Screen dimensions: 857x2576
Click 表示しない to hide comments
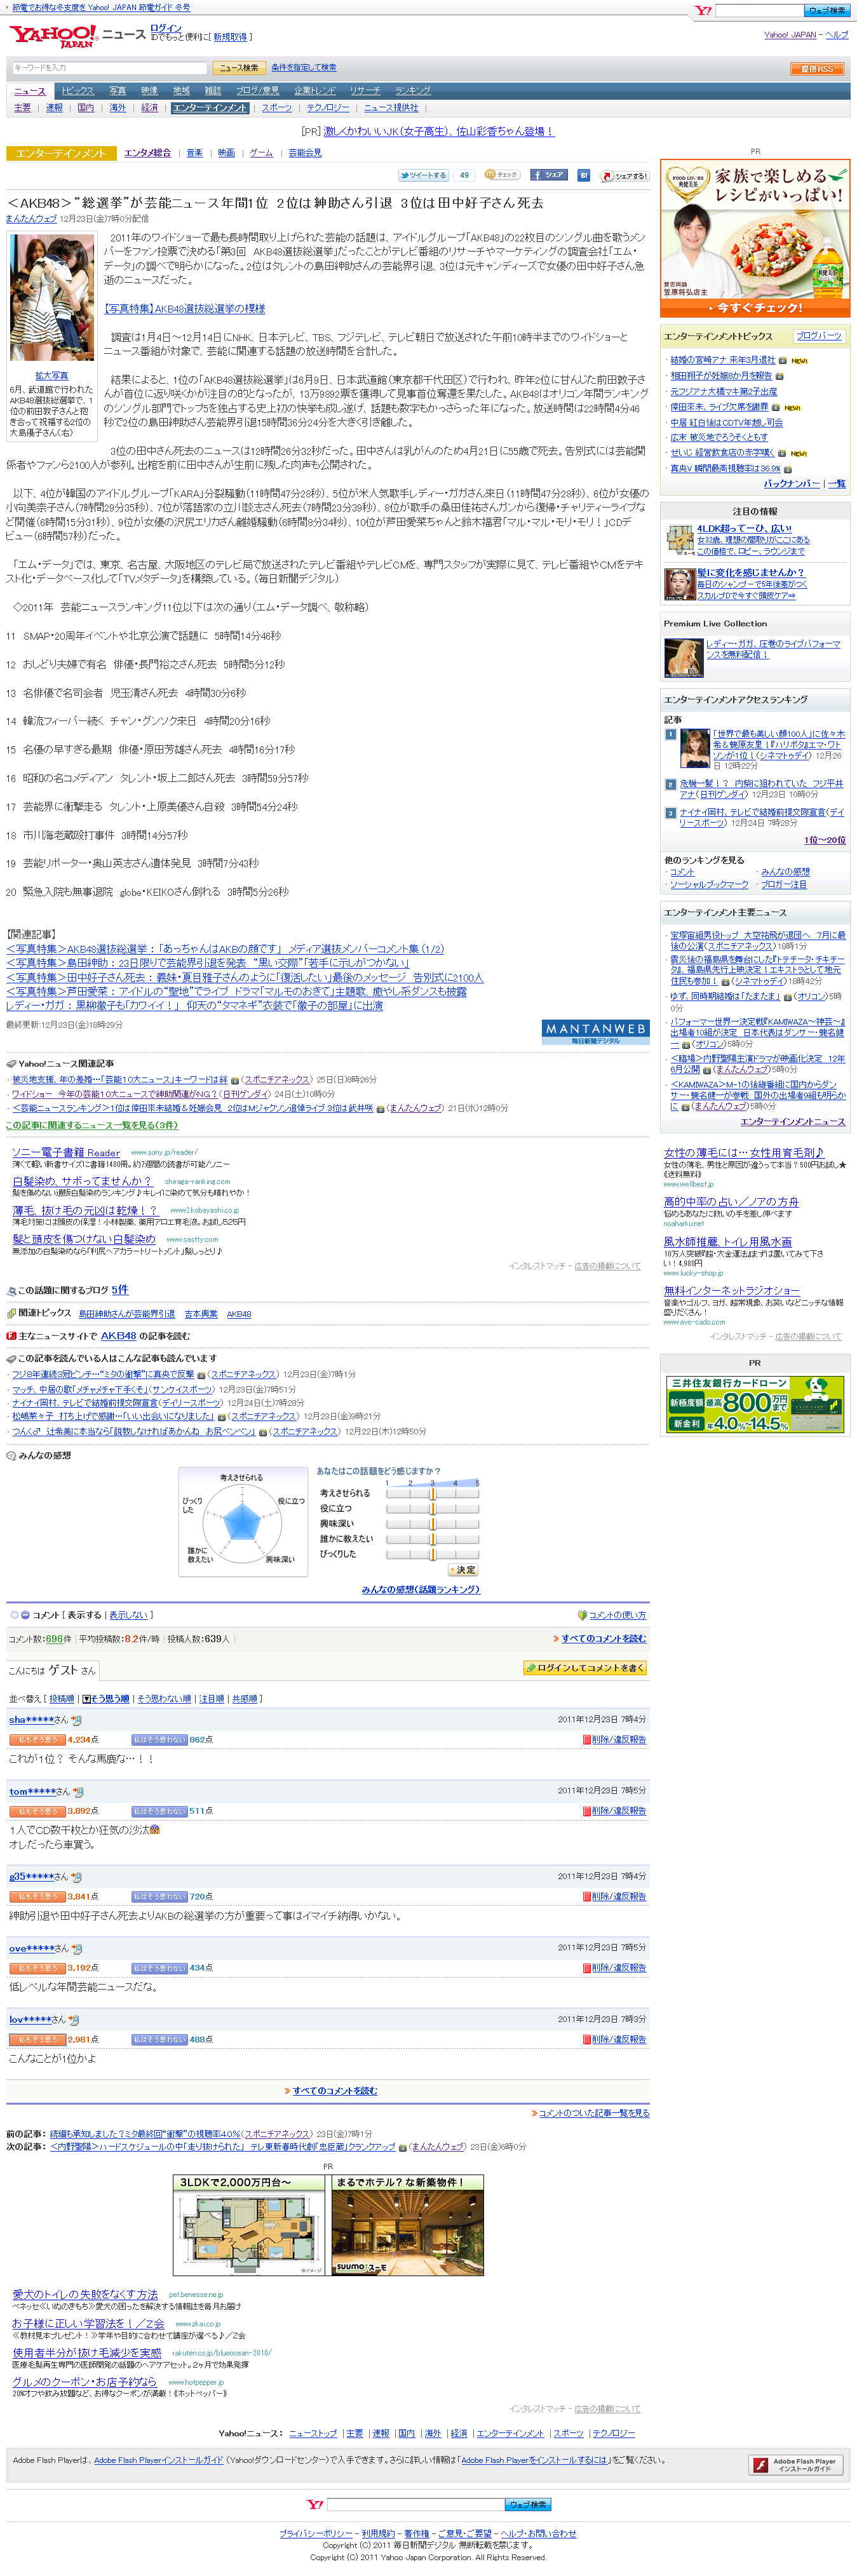click(128, 1614)
